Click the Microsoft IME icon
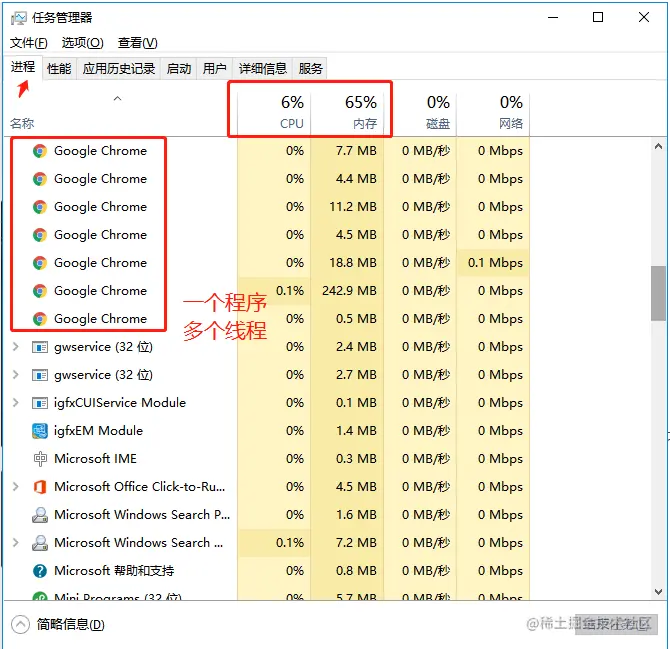The width and height of the screenshot is (670, 649). 40,459
